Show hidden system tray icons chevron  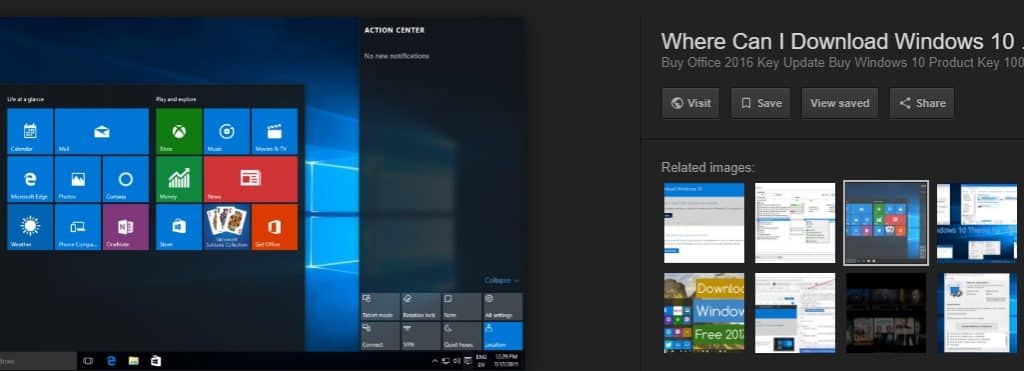point(435,361)
